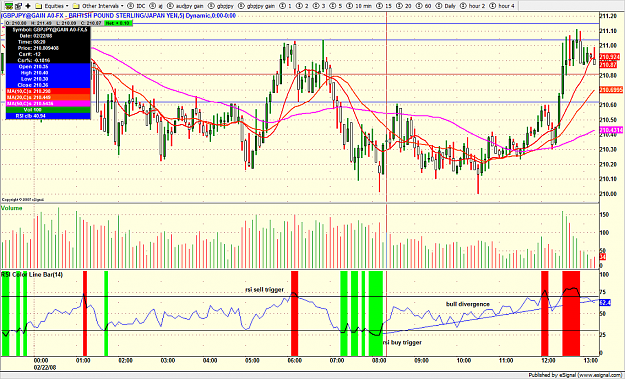Load the gbpjpy shortcut
This screenshot has height=379, width=625.
pyautogui.click(x=221, y=6)
